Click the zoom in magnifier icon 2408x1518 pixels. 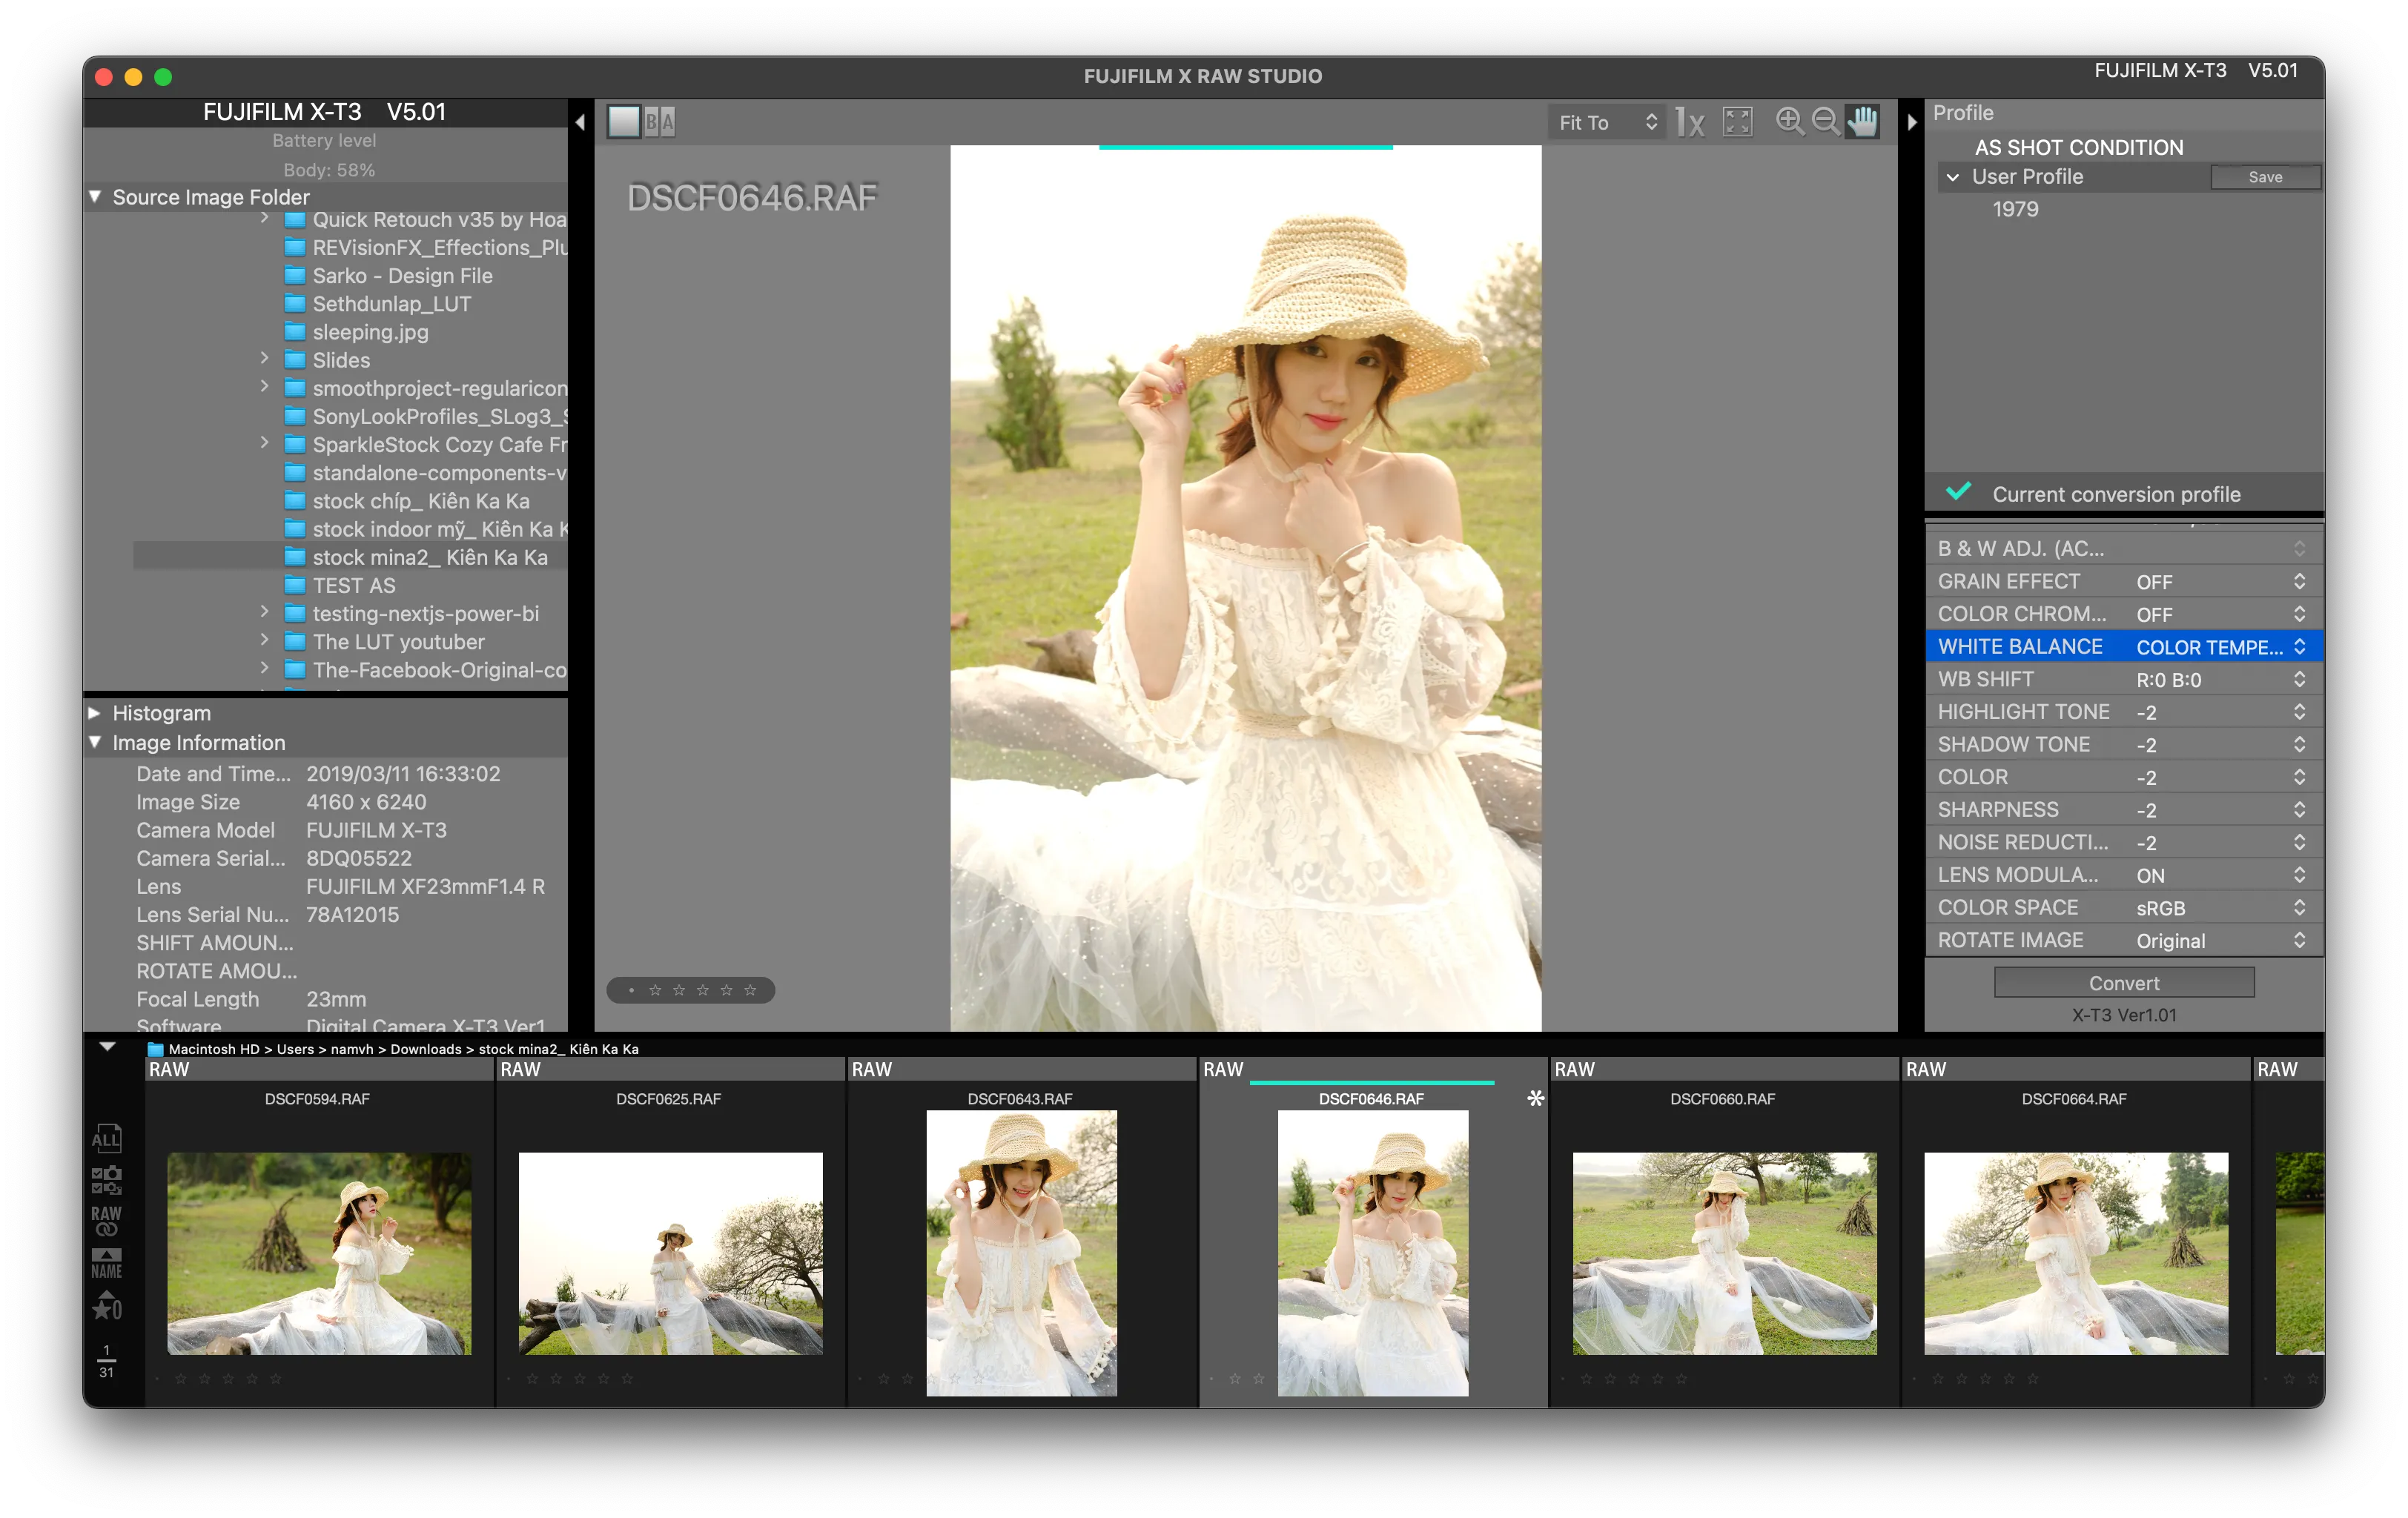(x=1789, y=121)
